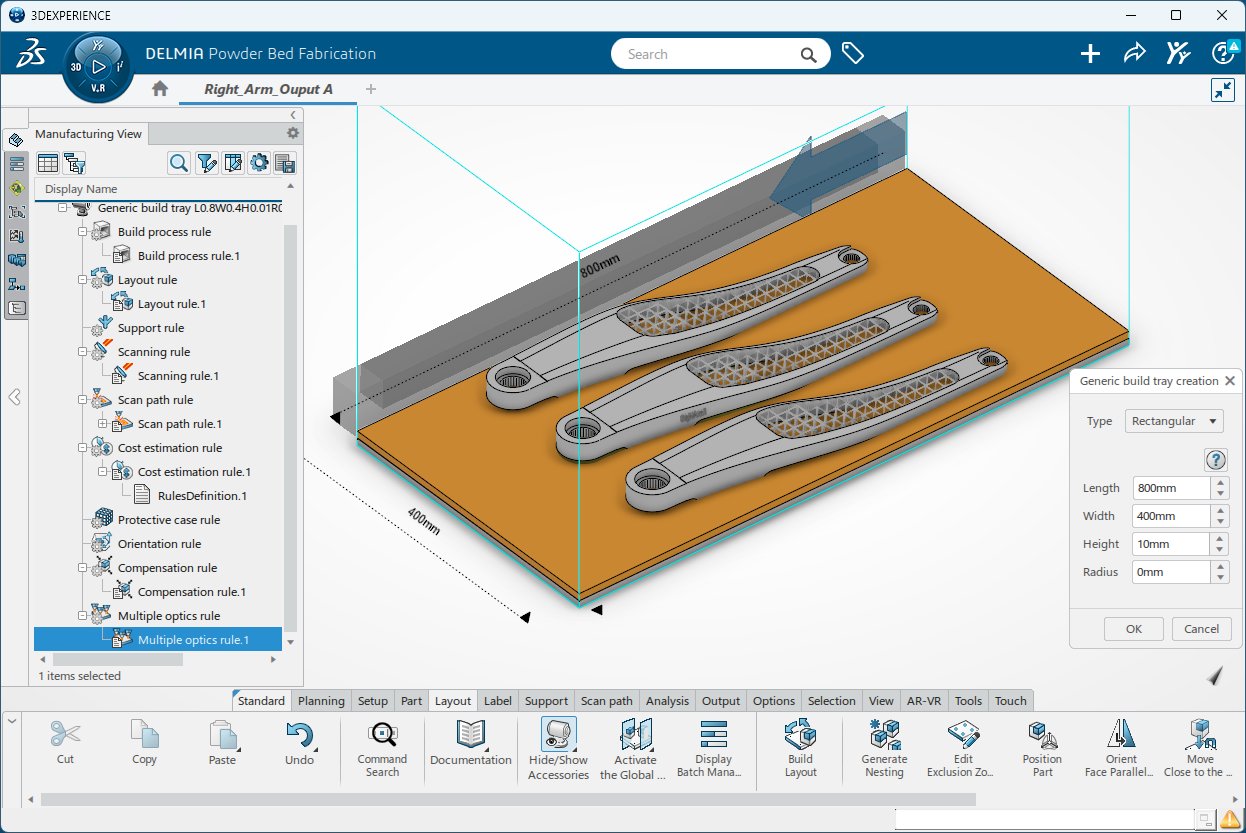Open the Documentation book icon

(x=470, y=735)
